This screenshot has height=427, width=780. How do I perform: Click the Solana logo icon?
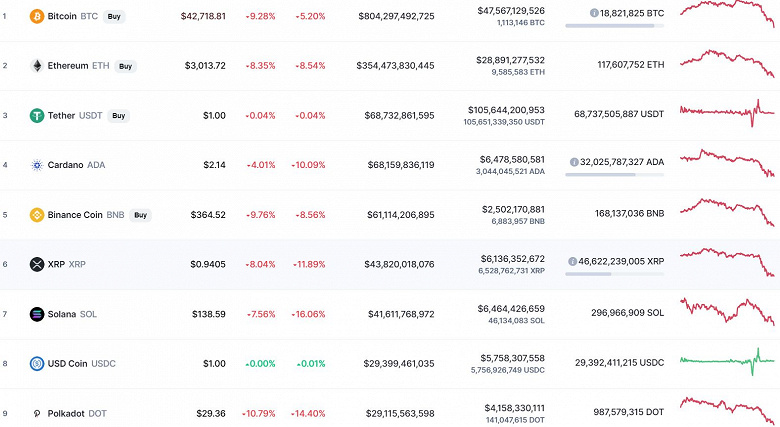[x=37, y=314]
